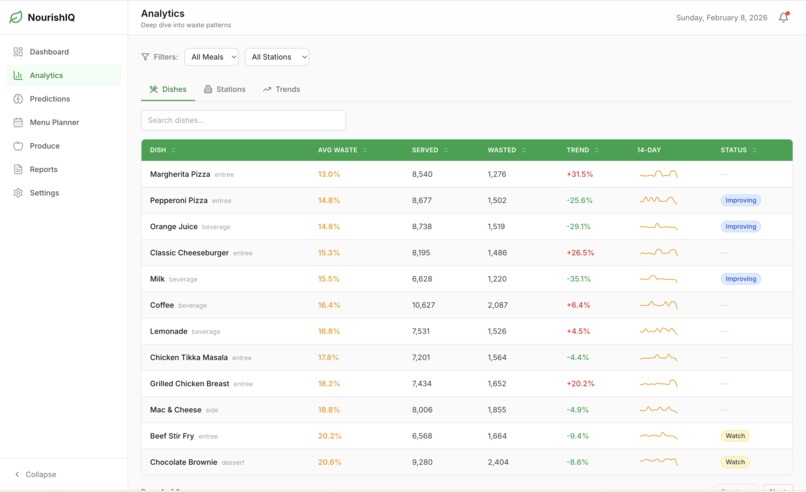
Task: Open the notifications bell icon
Action: pyautogui.click(x=783, y=17)
